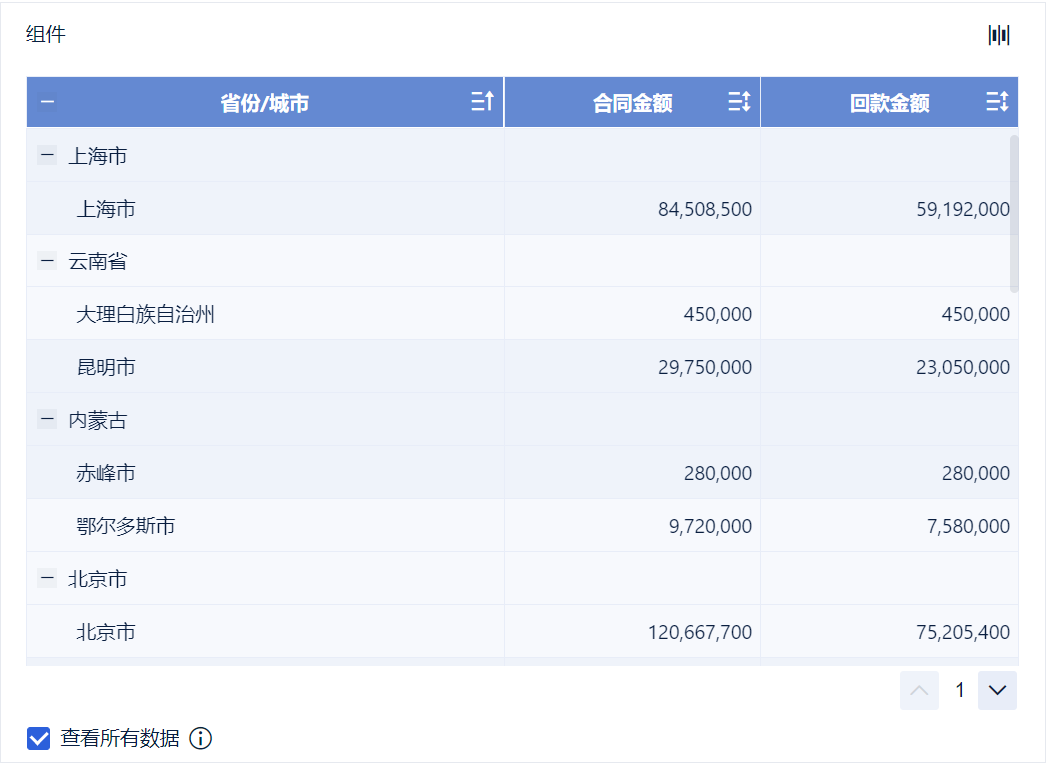Collapse the 上海市 province group
Image resolution: width=1049 pixels, height=763 pixels.
click(47, 155)
